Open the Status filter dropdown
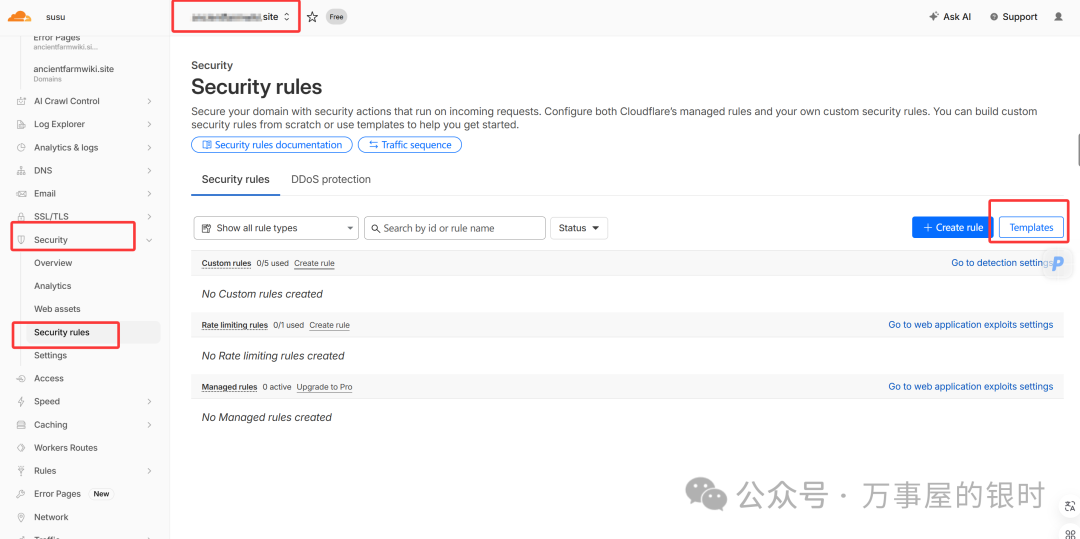The width and height of the screenshot is (1080, 539). (x=578, y=228)
